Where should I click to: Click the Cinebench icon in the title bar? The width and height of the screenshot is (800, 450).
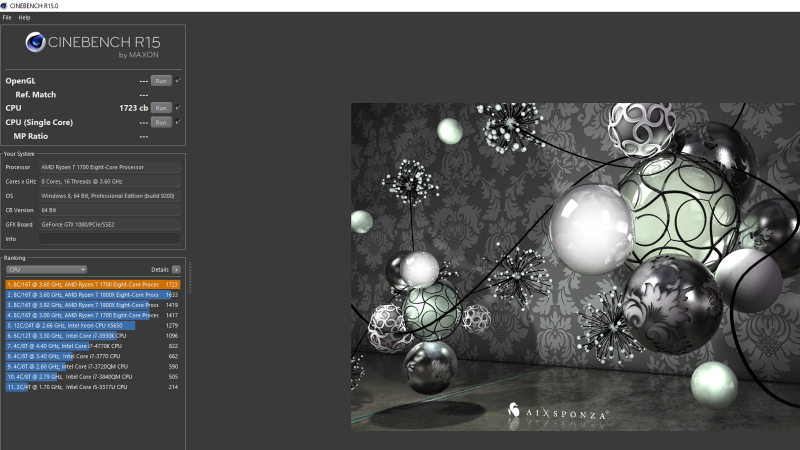coord(5,5)
